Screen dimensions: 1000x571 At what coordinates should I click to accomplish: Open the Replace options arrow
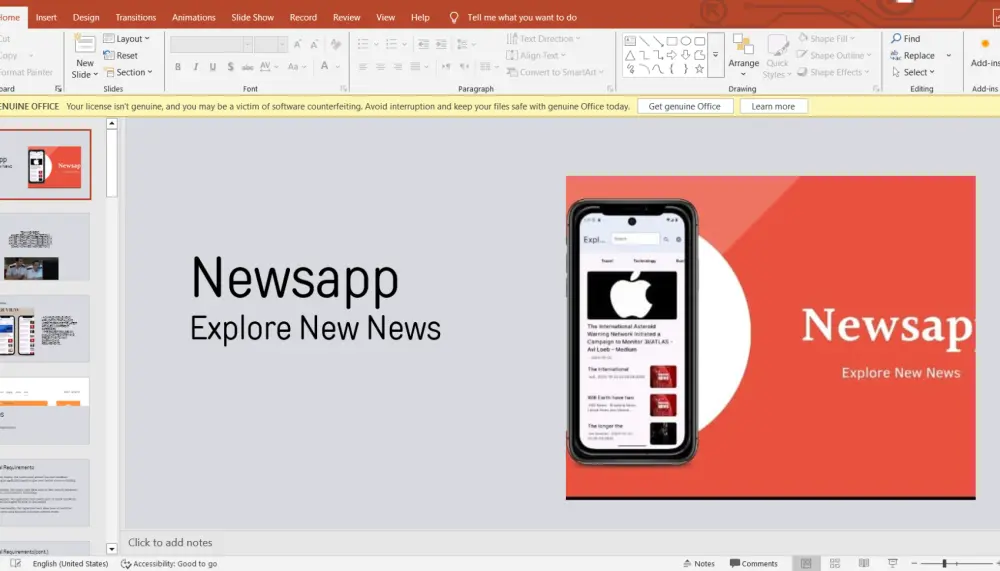point(948,56)
